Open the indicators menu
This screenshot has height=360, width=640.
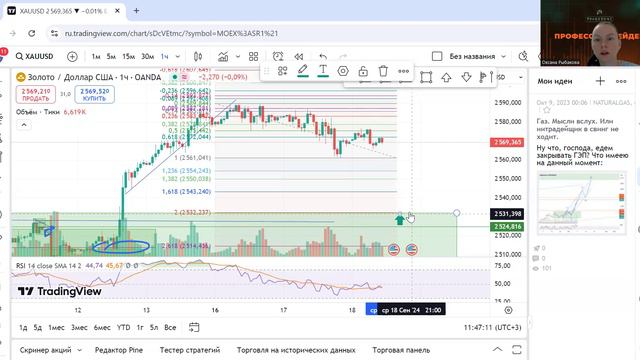coord(223,56)
